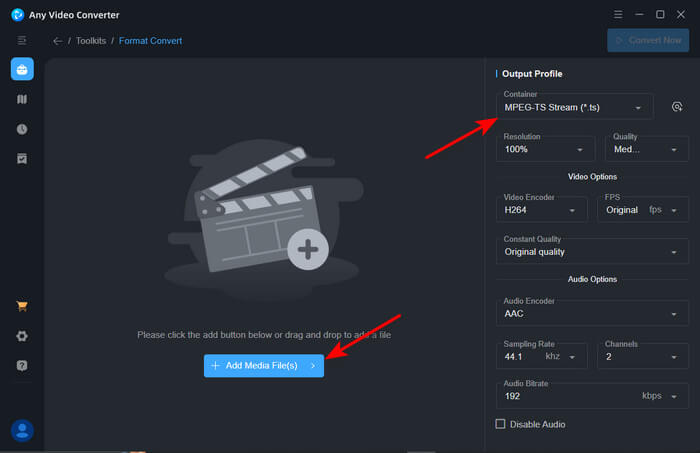The width and height of the screenshot is (700, 453).
Task: Open the task list sidebar icon
Action: pos(22,158)
